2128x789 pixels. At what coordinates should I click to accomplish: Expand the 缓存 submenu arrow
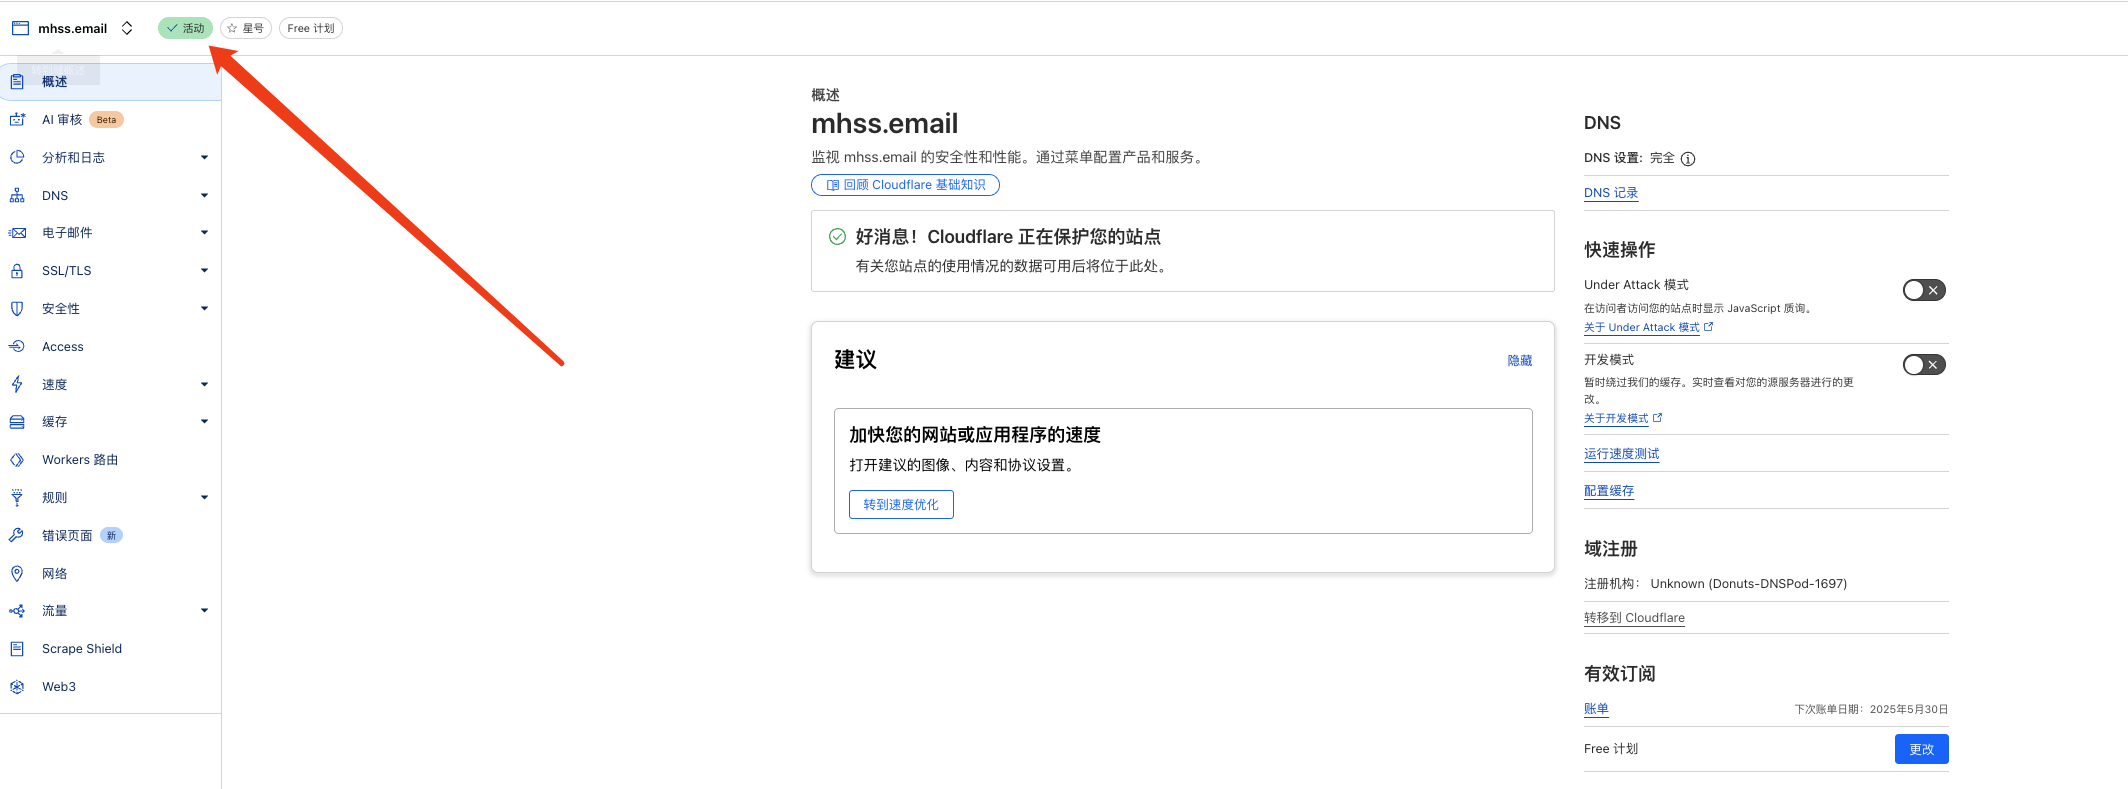click(204, 422)
